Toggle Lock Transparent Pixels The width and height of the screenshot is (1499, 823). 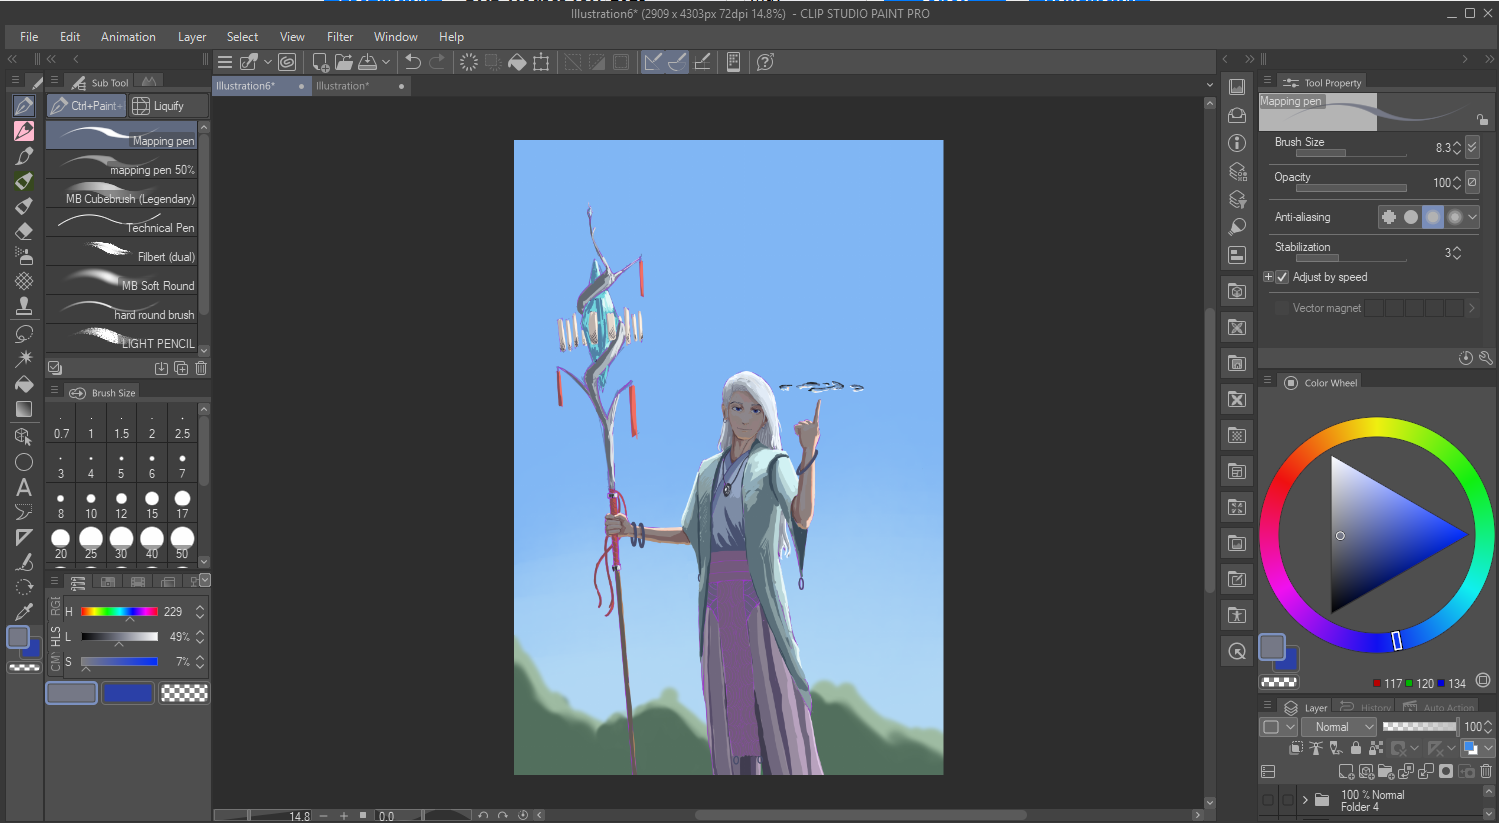pos(1376,748)
